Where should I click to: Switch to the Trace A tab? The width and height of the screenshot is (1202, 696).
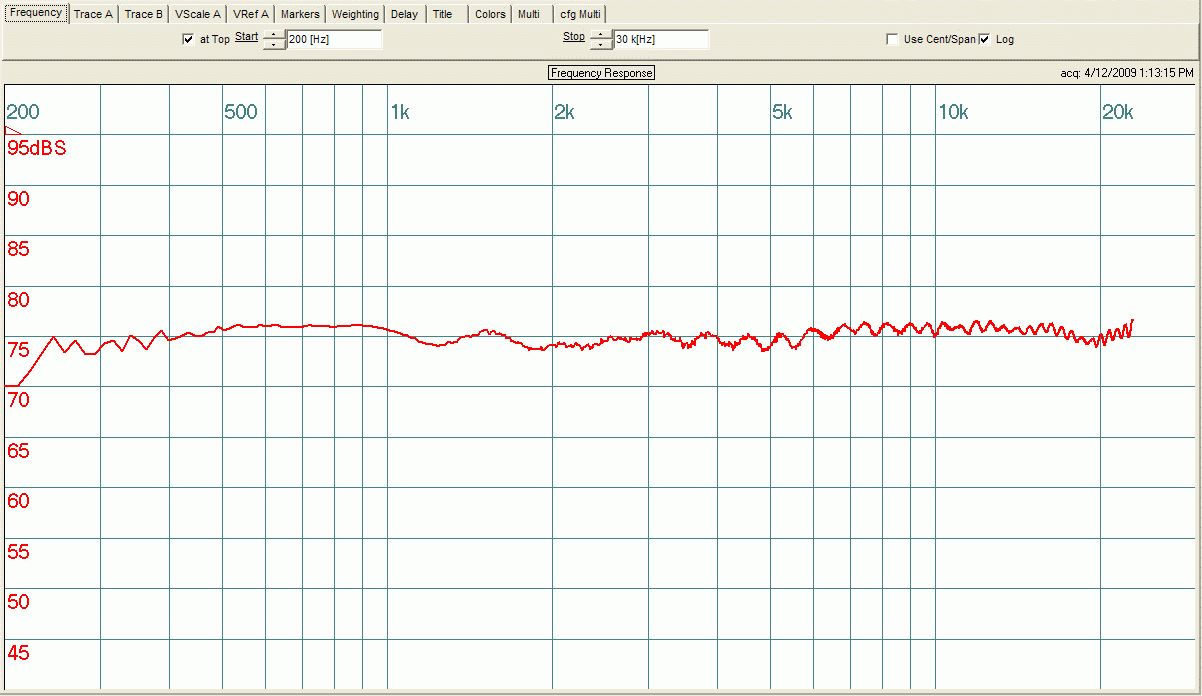(93, 14)
